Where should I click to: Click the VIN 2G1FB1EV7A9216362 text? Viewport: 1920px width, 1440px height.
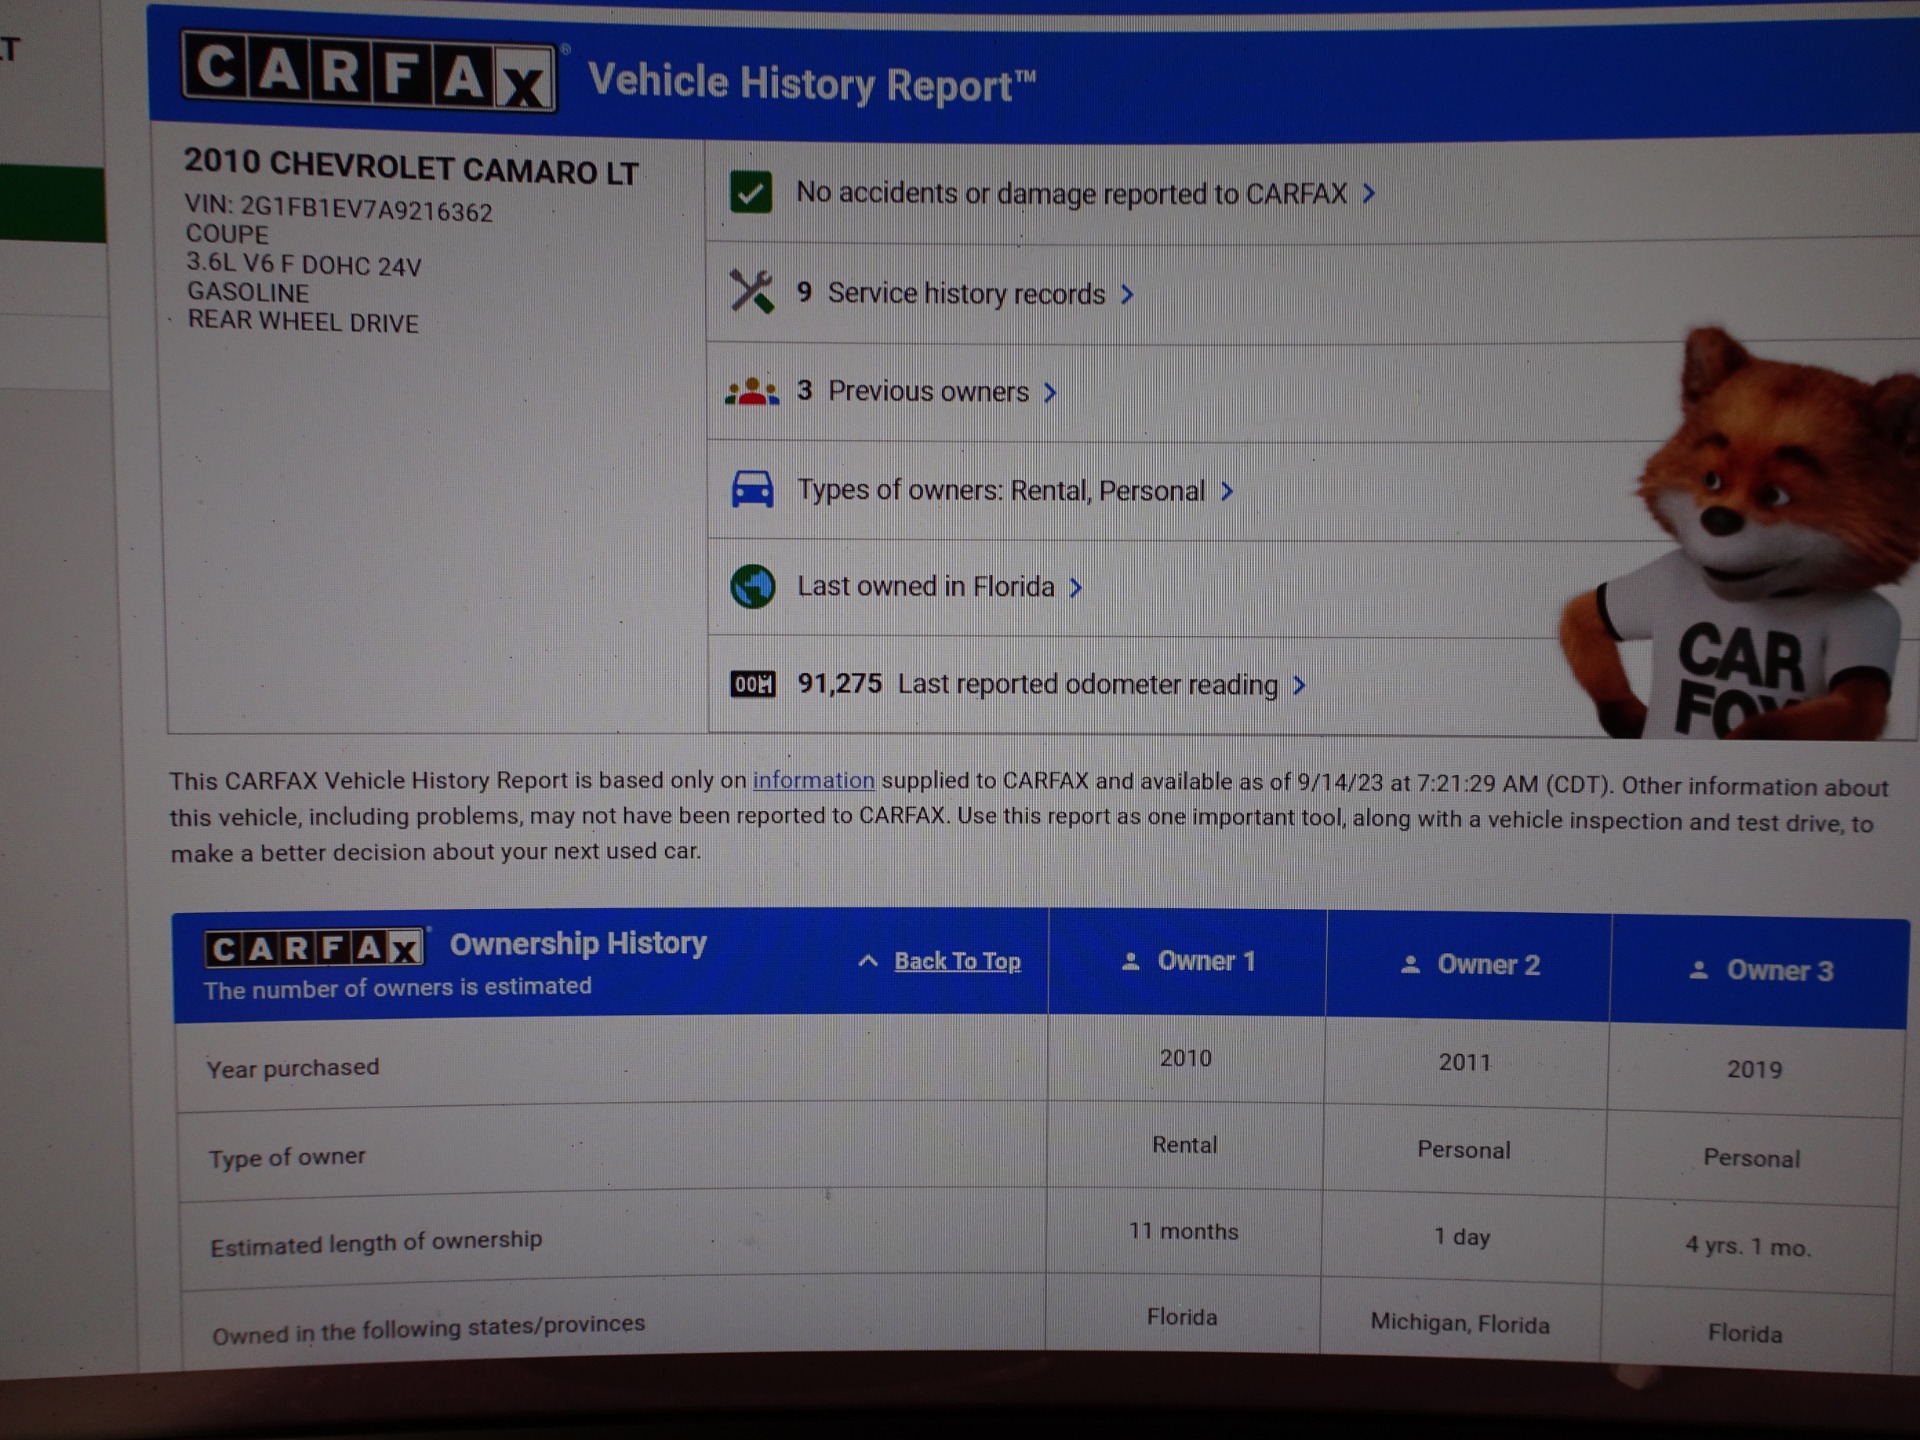tap(338, 208)
